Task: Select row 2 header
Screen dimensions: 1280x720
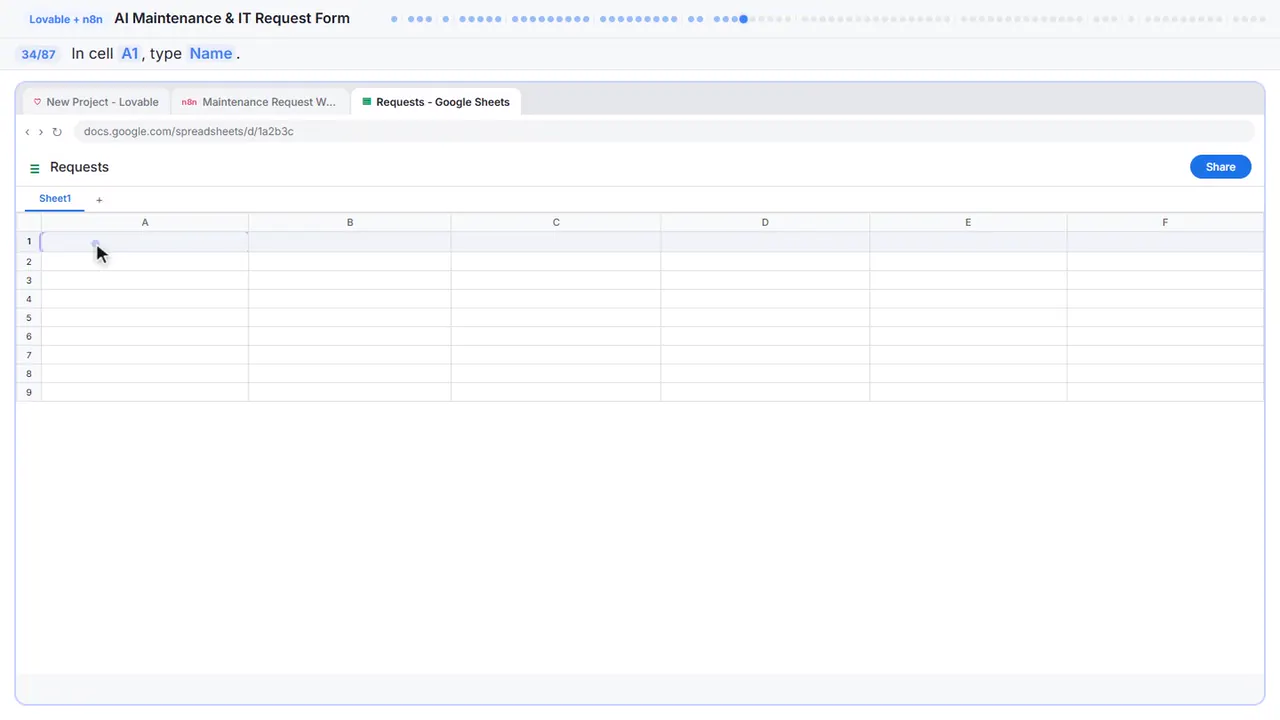Action: pyautogui.click(x=29, y=262)
